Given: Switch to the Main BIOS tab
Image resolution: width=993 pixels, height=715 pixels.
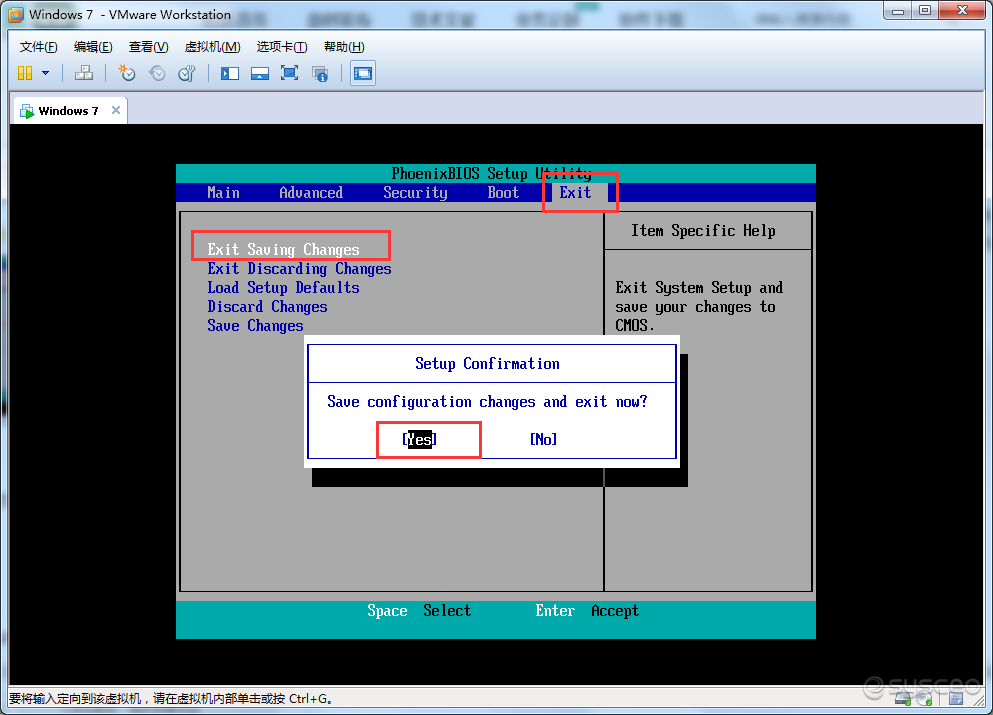Looking at the screenshot, I should (x=223, y=193).
